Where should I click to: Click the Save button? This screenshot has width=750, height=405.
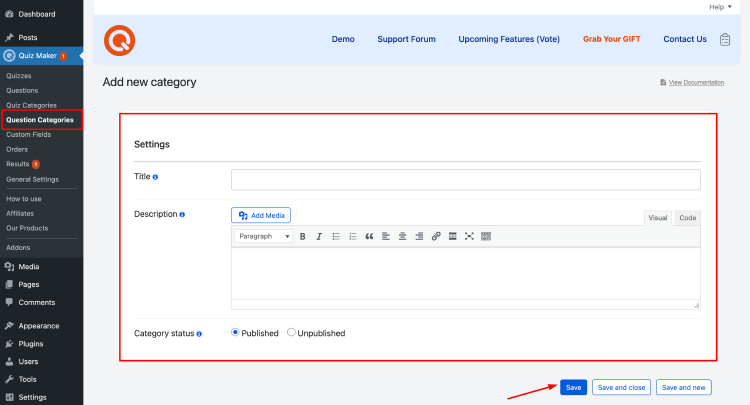pyautogui.click(x=574, y=387)
